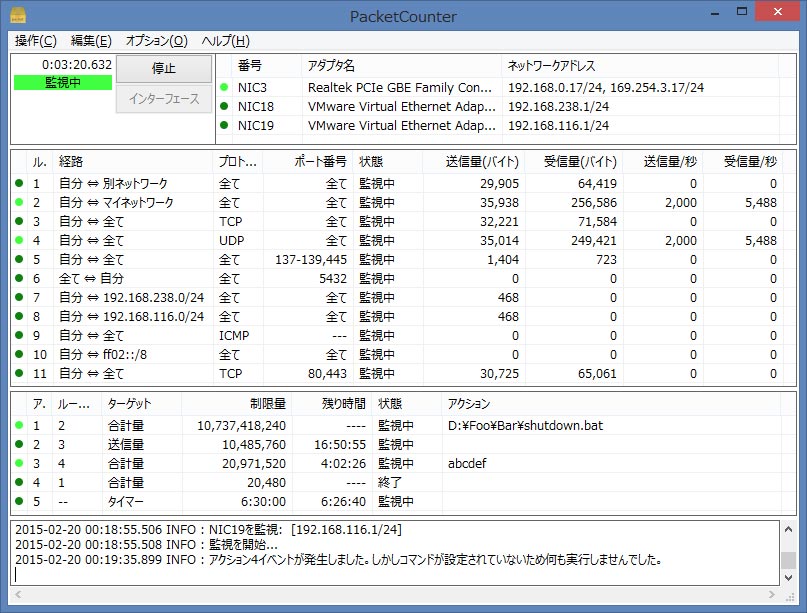Screen dimensions: 807x613
Task: Click green status dot for NIC3 adapter
Action: (224, 87)
